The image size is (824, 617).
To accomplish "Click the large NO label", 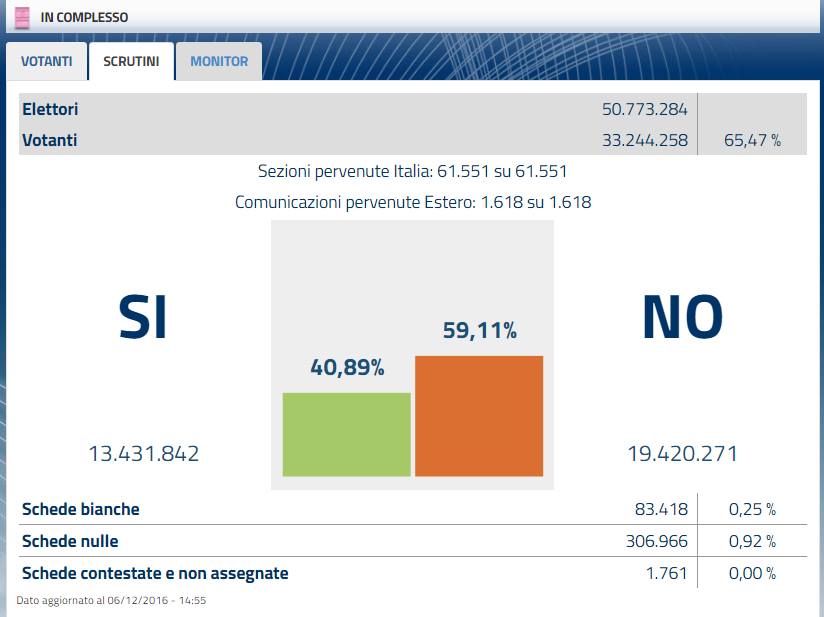I will pos(684,318).
